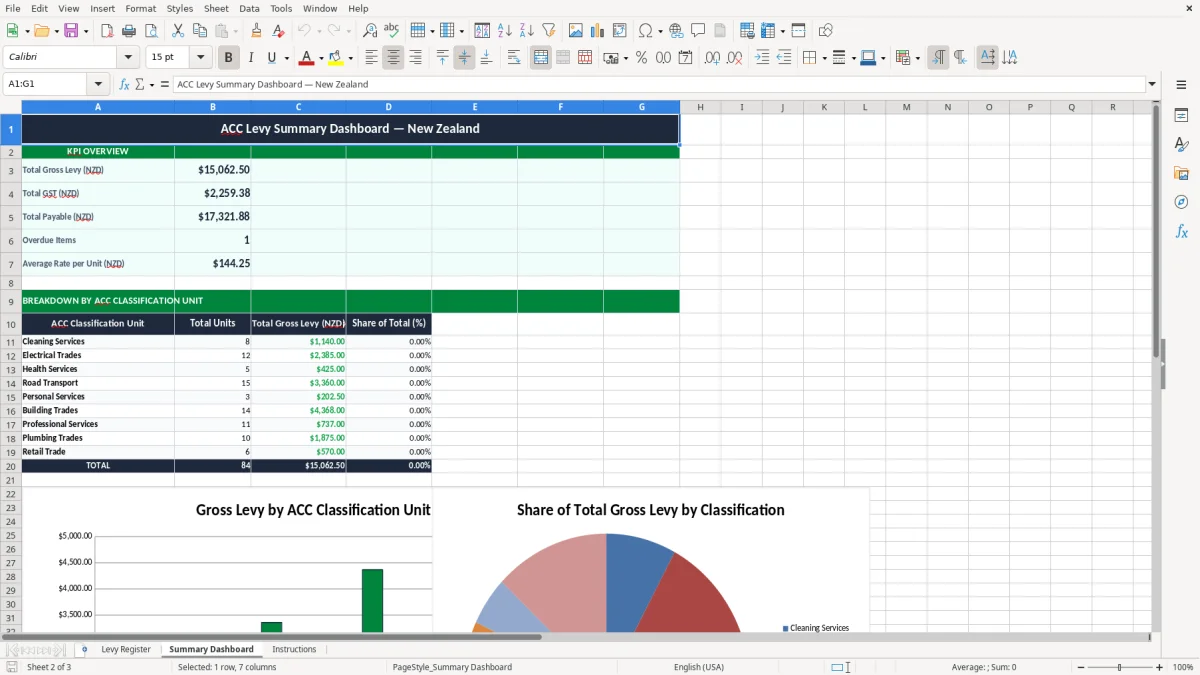Open the Sheet menu

click(x=216, y=8)
